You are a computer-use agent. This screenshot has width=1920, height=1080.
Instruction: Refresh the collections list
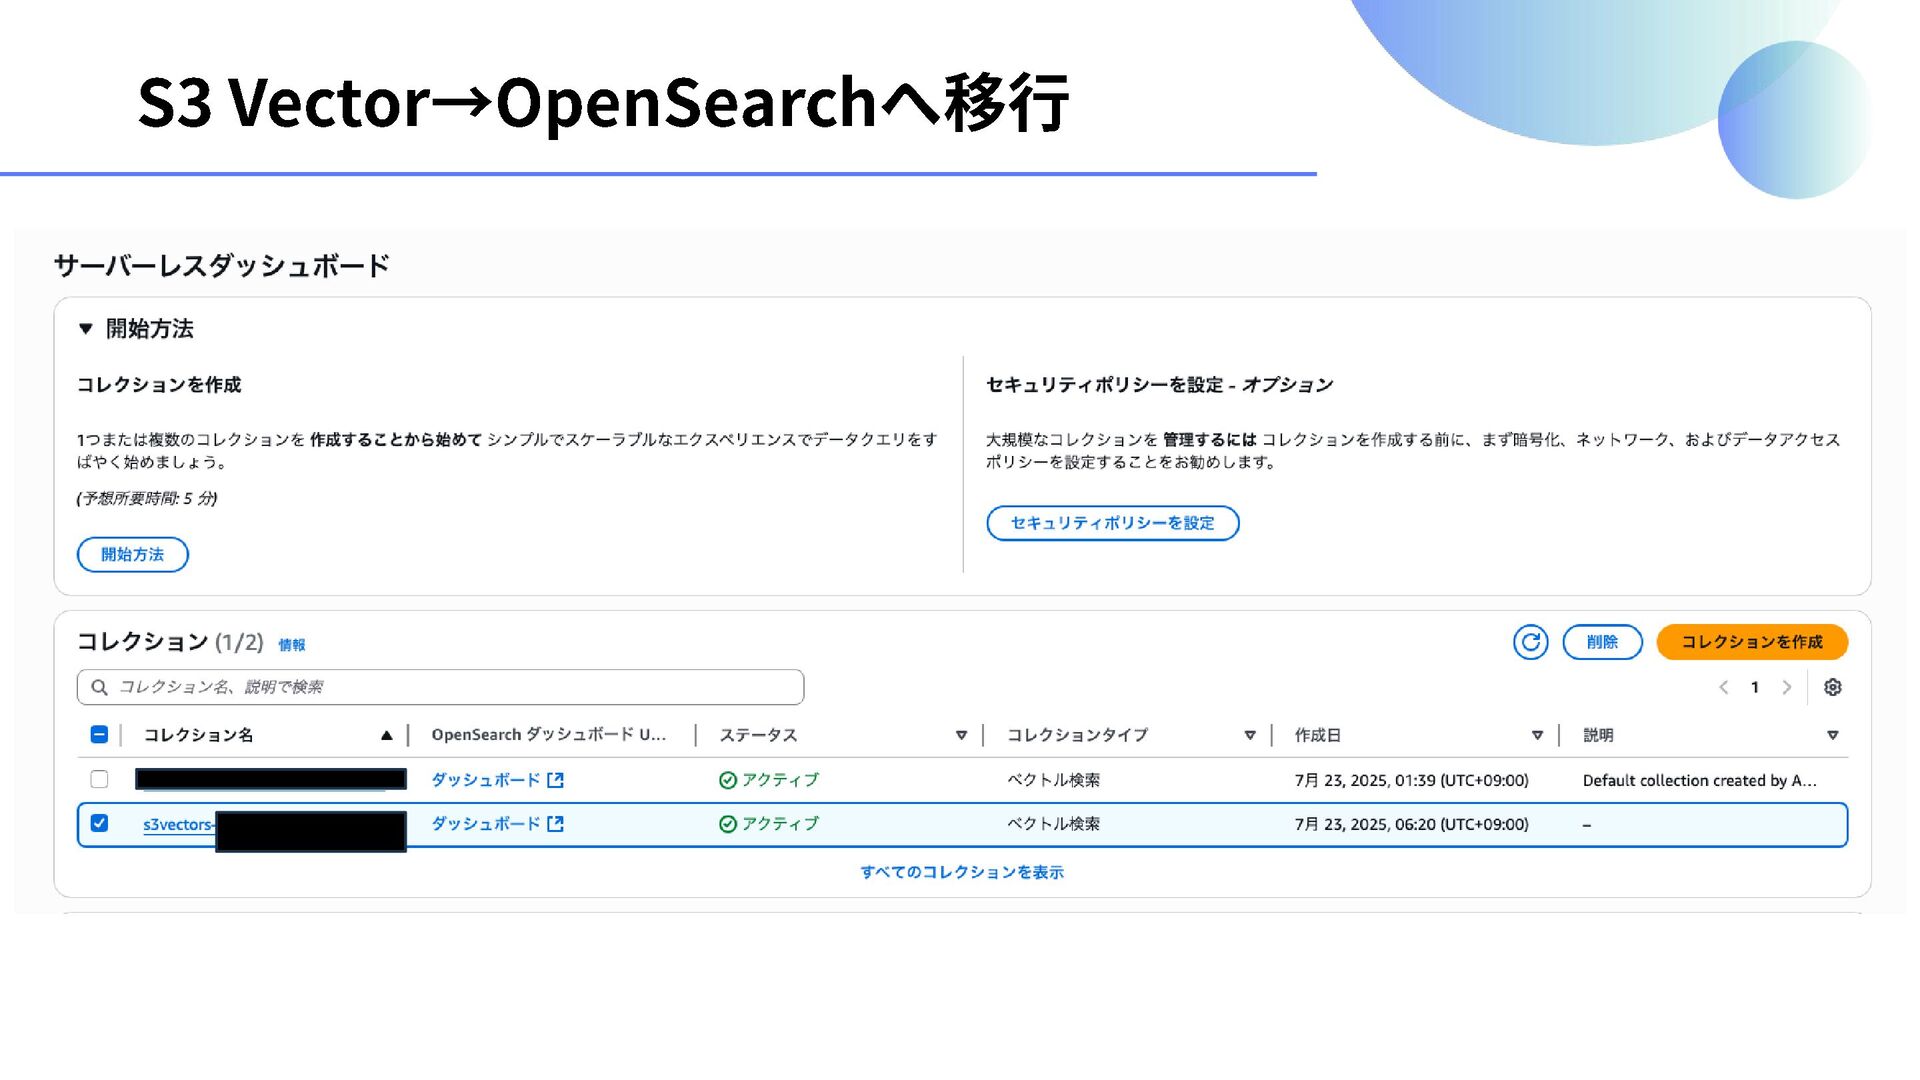[1530, 642]
